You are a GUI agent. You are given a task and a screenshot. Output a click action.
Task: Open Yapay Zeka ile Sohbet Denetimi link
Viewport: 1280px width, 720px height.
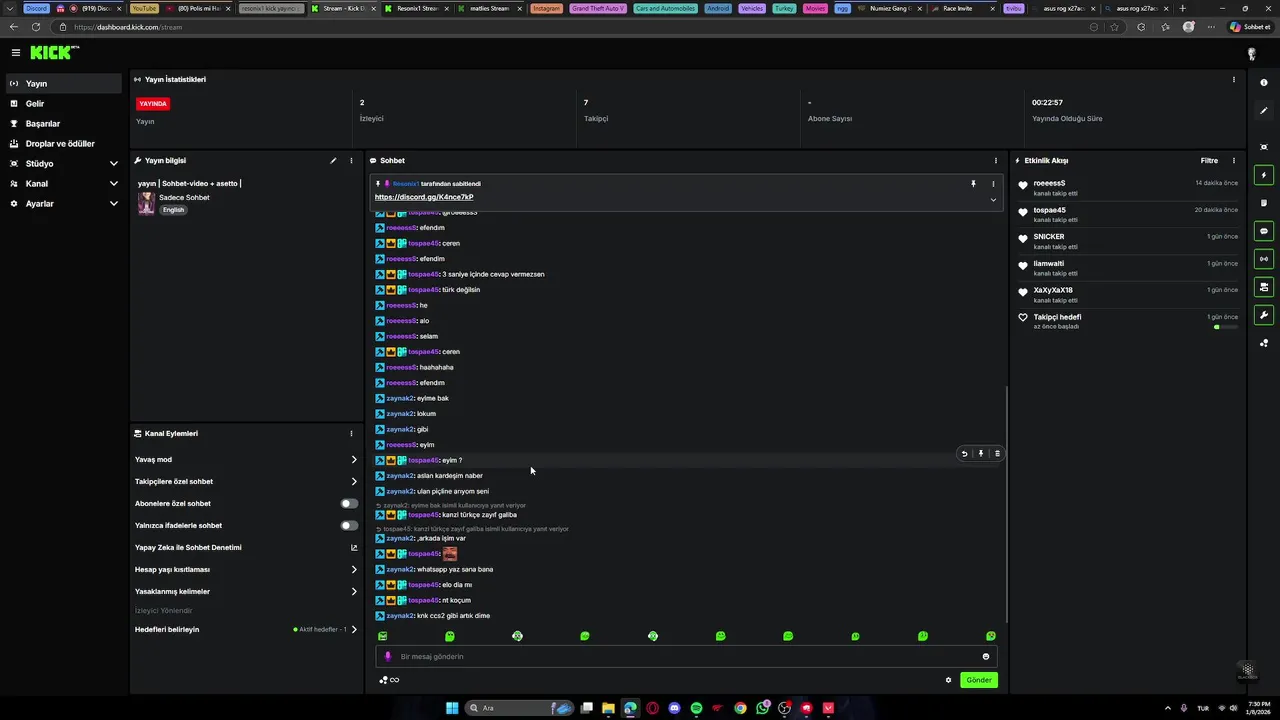pyautogui.click(x=246, y=547)
